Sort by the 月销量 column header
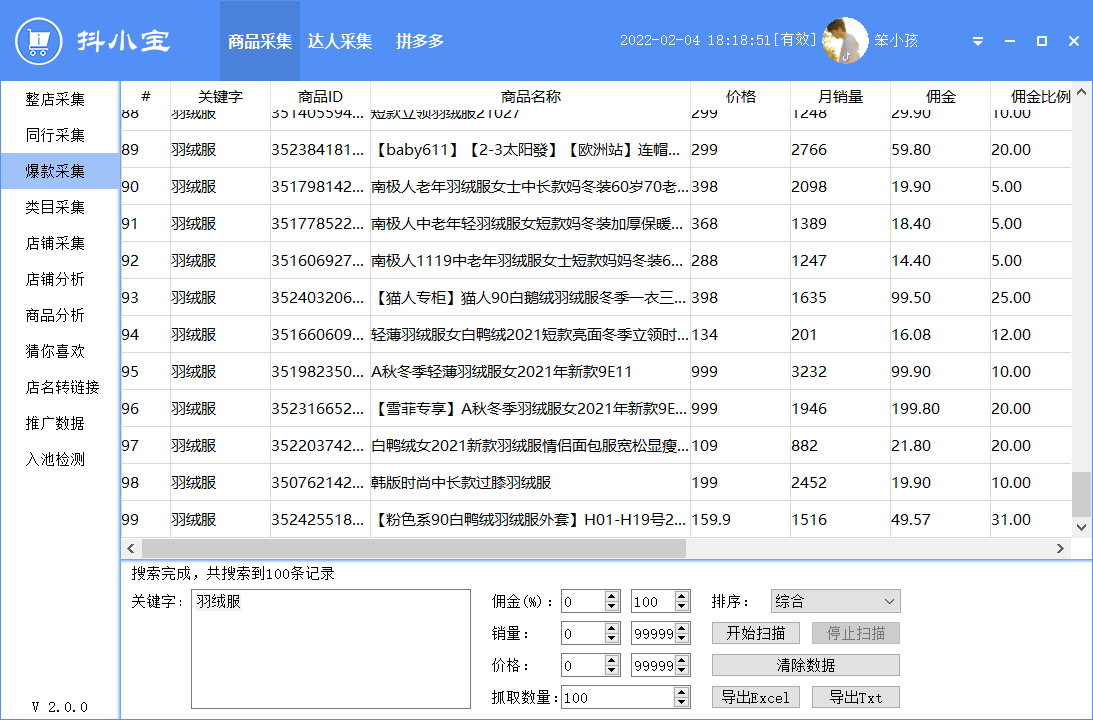 pyautogui.click(x=840, y=97)
